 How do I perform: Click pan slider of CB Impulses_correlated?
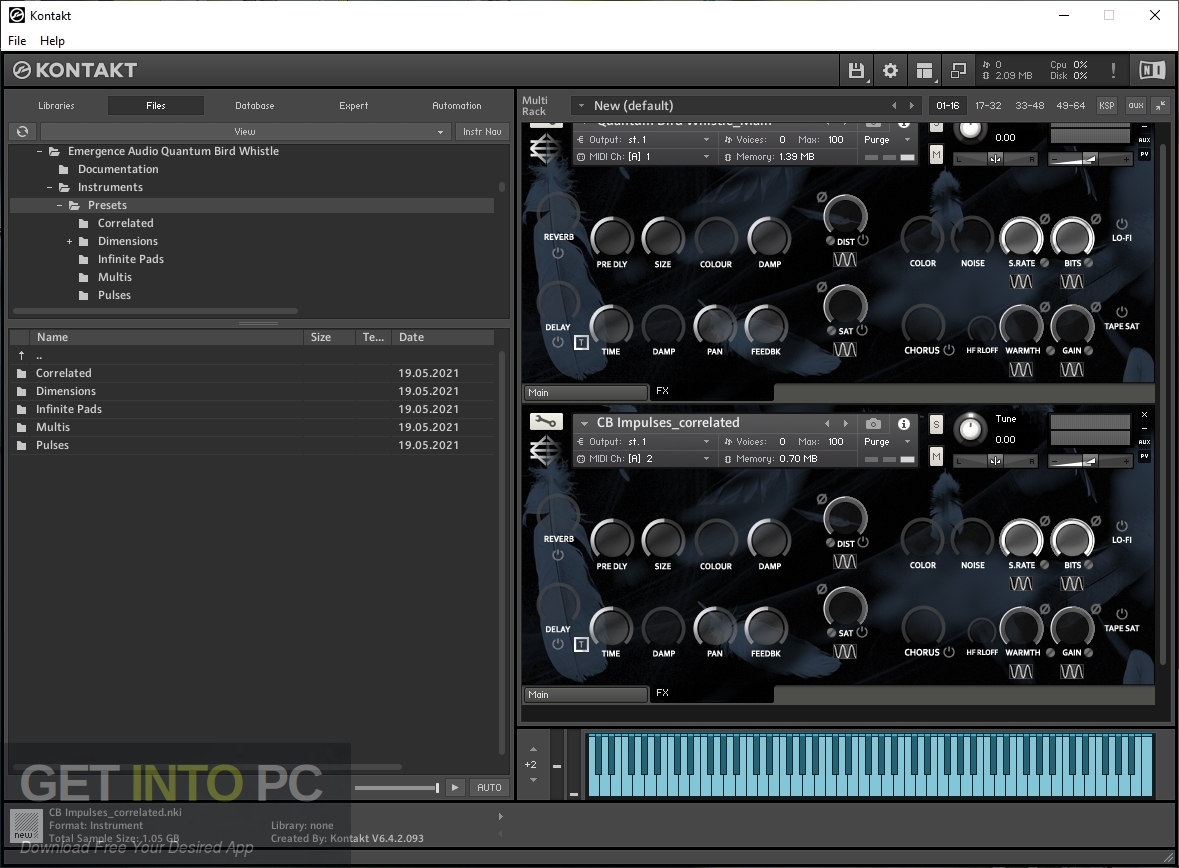click(x=996, y=460)
